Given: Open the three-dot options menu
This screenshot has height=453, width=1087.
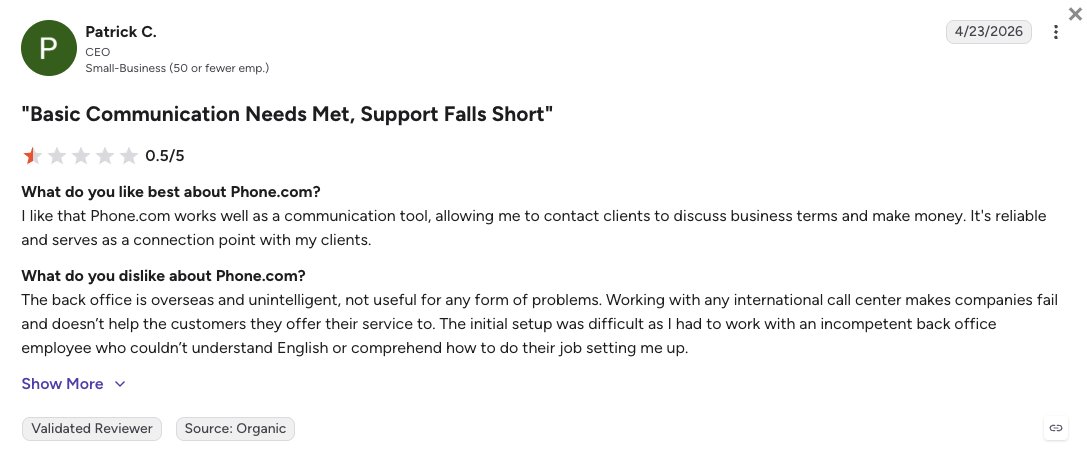Looking at the screenshot, I should coord(1055,32).
